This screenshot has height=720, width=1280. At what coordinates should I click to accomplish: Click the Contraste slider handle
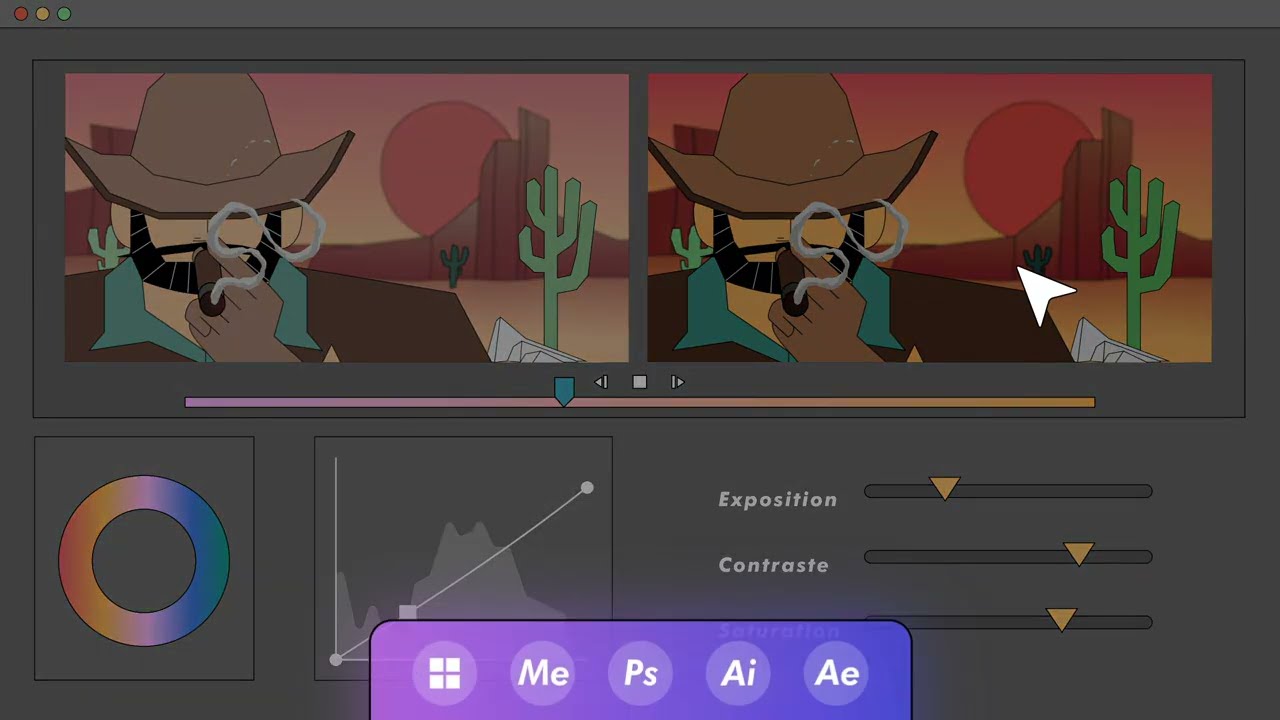coord(1078,554)
